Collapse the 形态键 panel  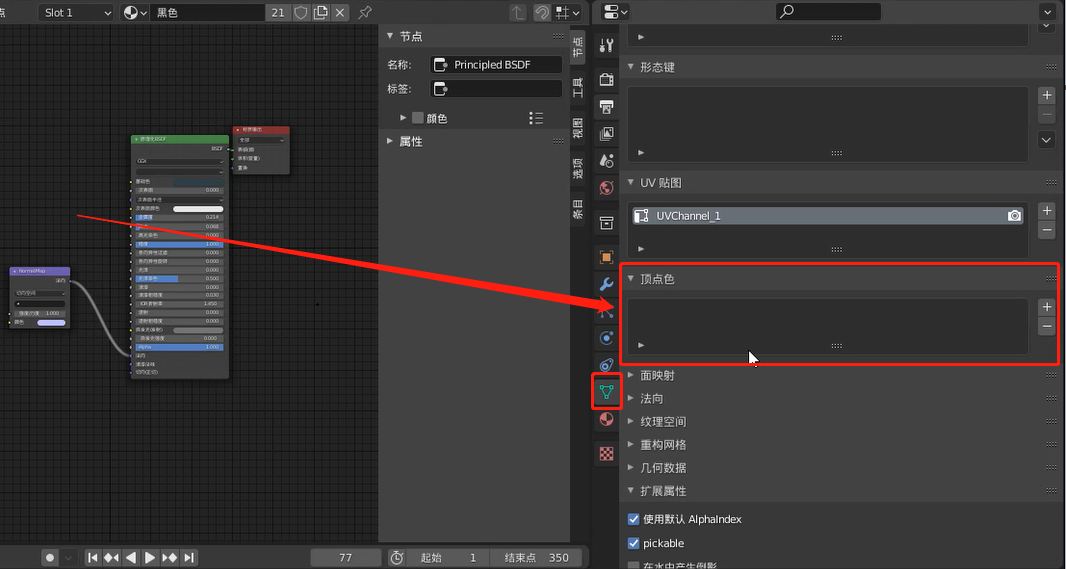point(631,67)
